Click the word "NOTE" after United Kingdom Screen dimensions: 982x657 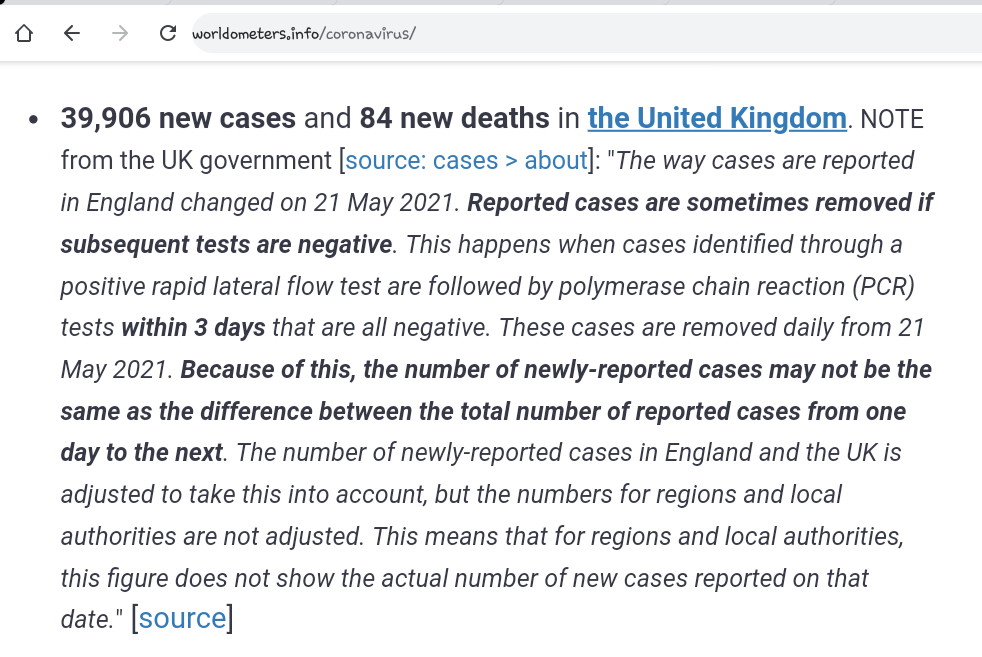[x=891, y=119]
